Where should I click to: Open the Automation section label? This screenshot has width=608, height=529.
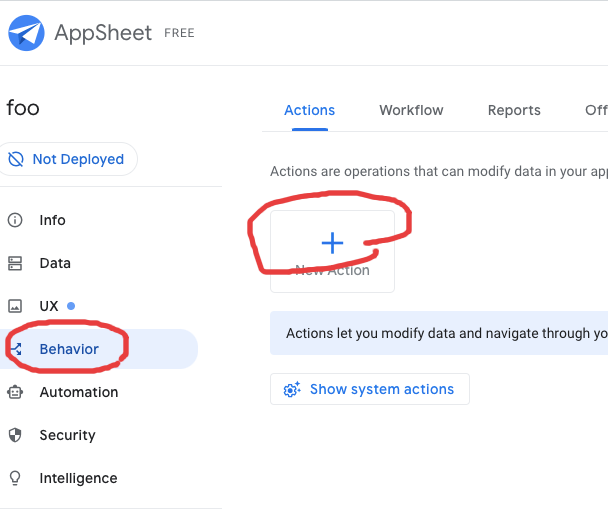(79, 392)
